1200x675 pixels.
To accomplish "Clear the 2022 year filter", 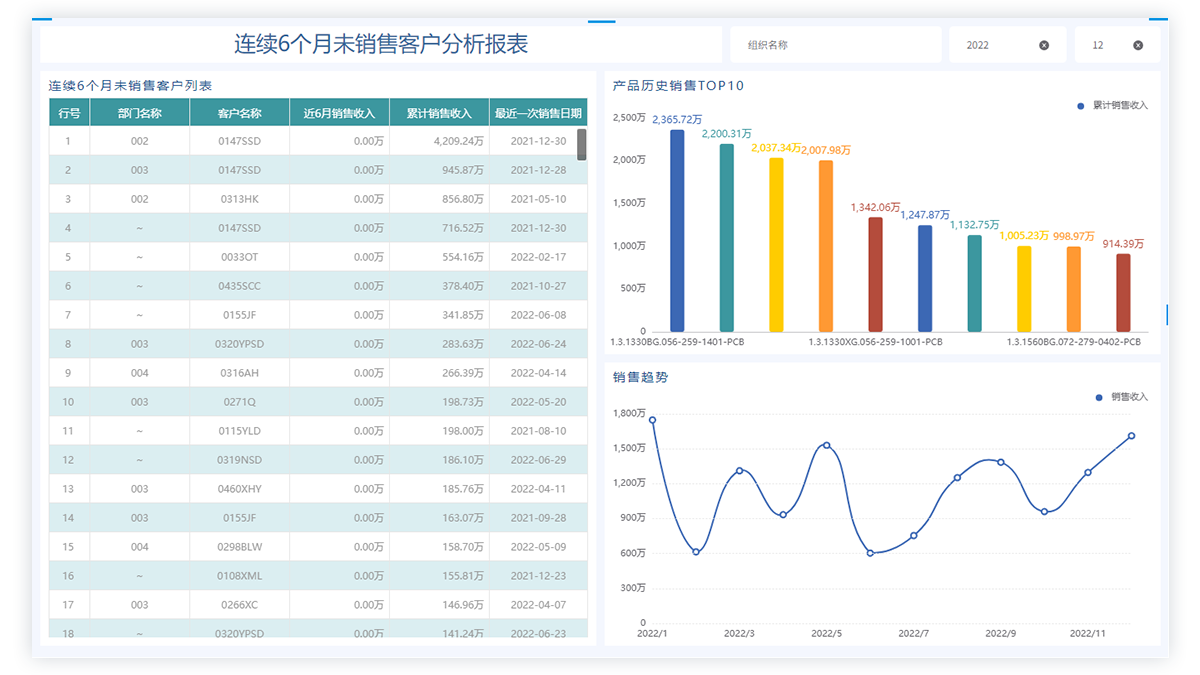I will (1044, 45).
